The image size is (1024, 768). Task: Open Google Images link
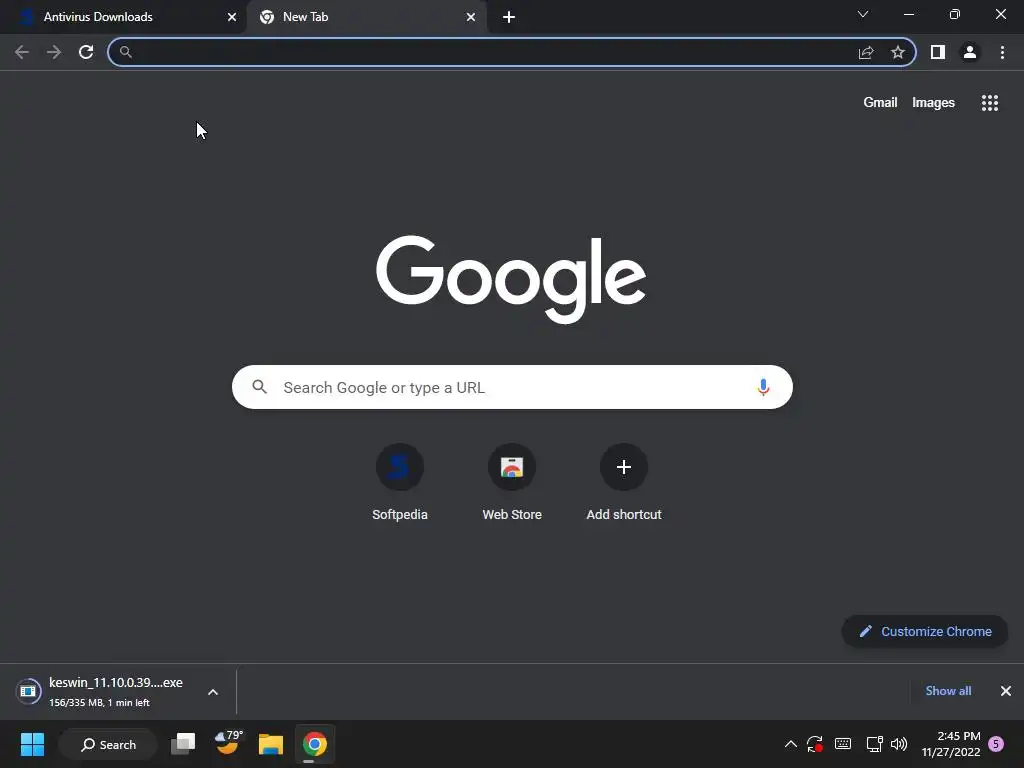click(x=933, y=103)
